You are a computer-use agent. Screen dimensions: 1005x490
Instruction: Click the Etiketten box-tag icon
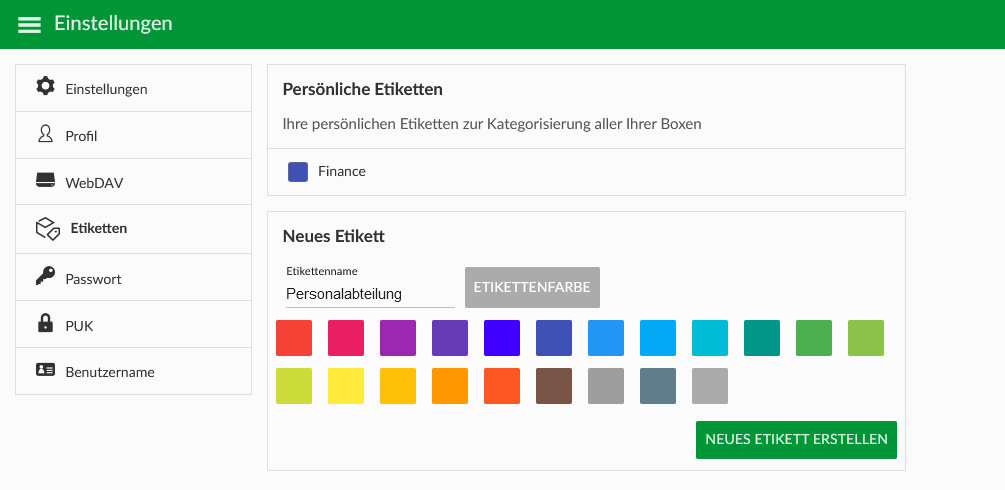[x=47, y=228]
